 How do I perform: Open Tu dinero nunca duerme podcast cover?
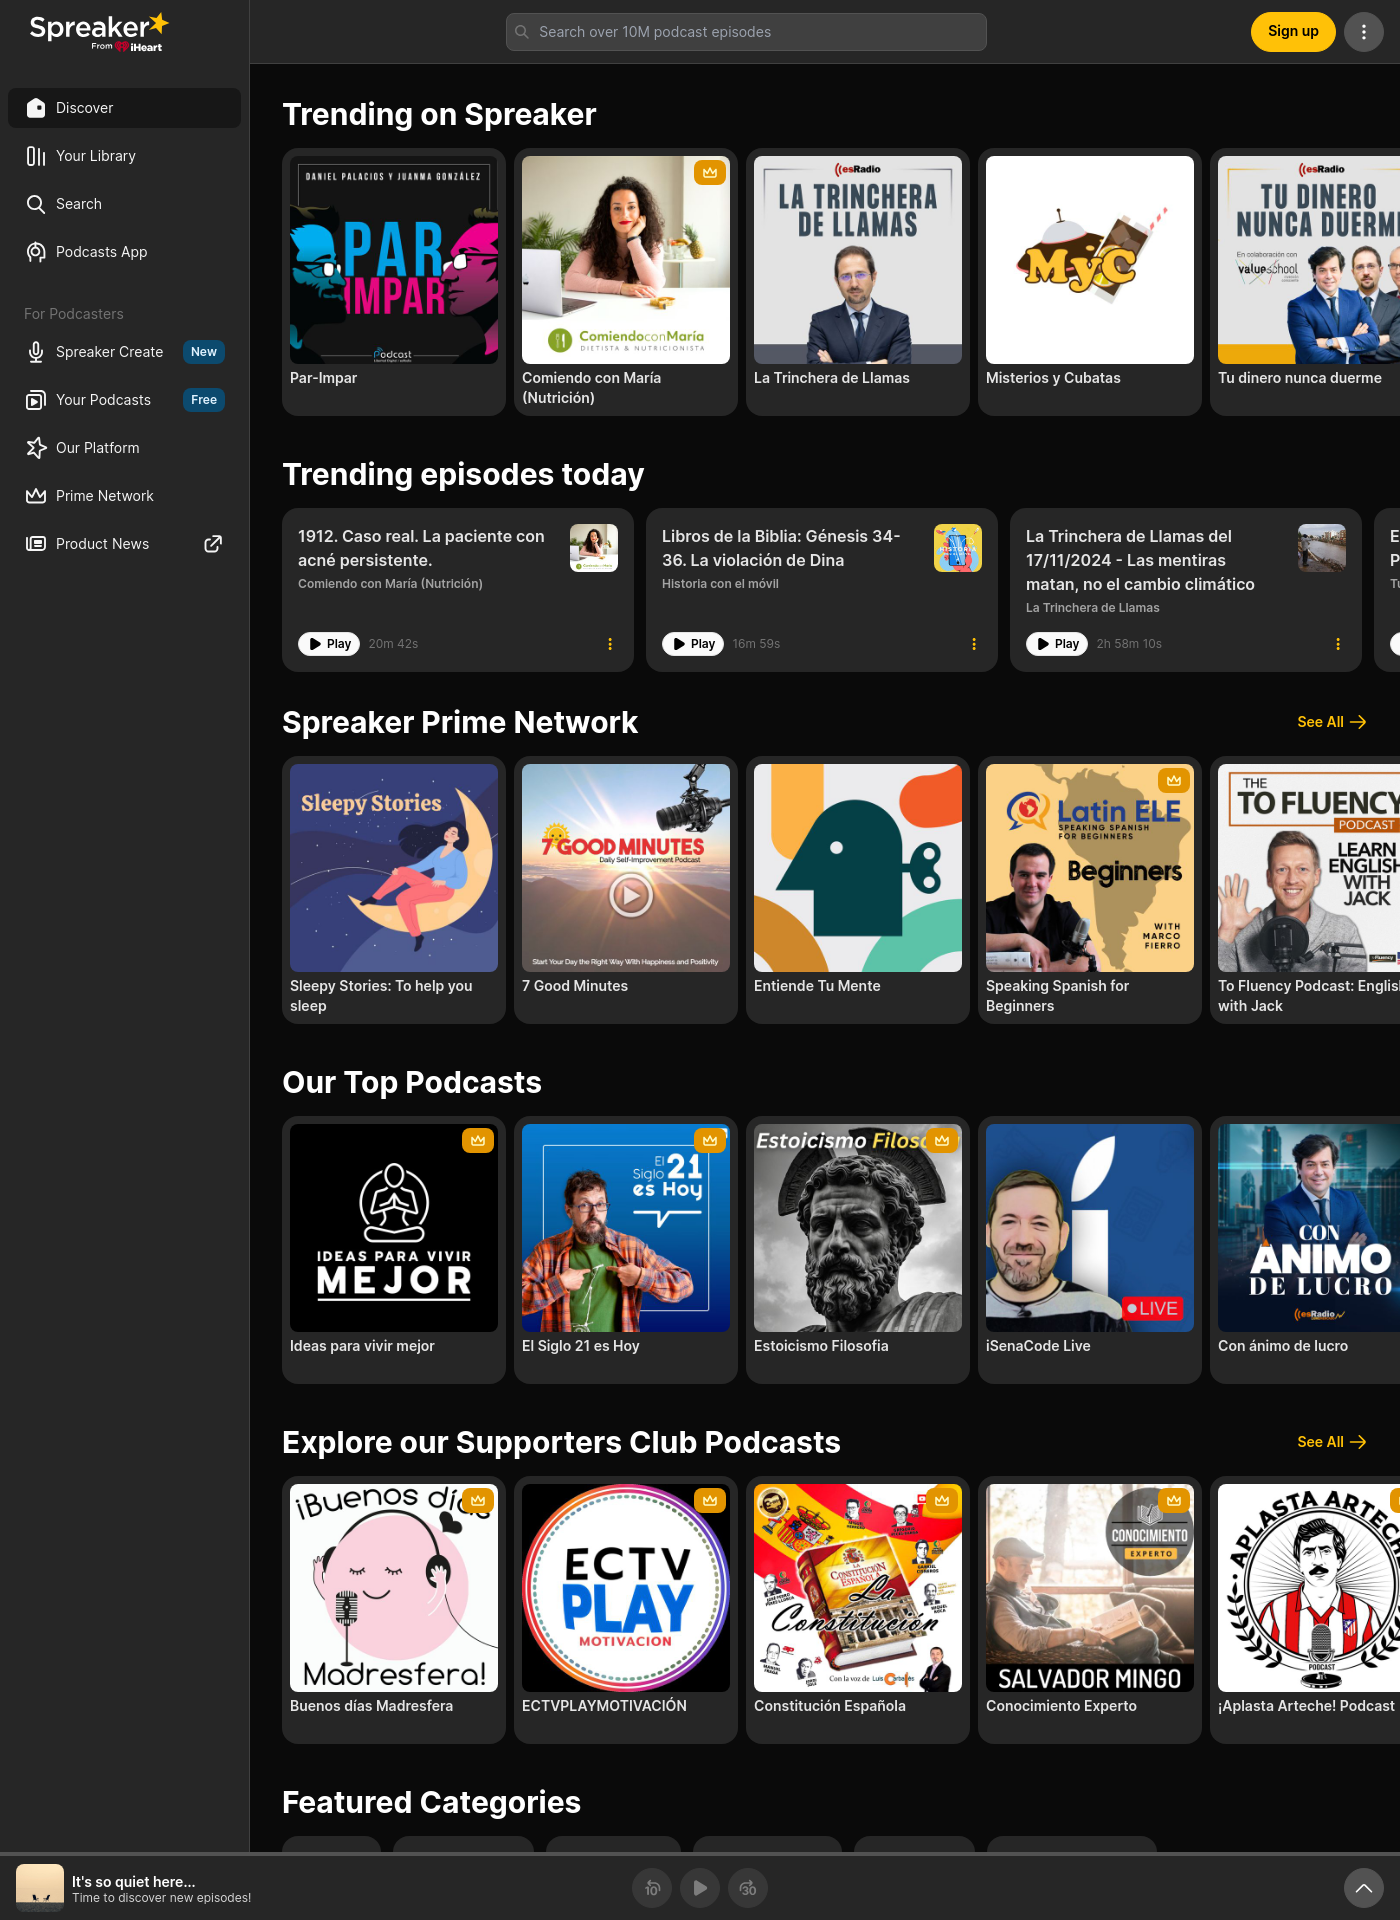[x=1309, y=260]
